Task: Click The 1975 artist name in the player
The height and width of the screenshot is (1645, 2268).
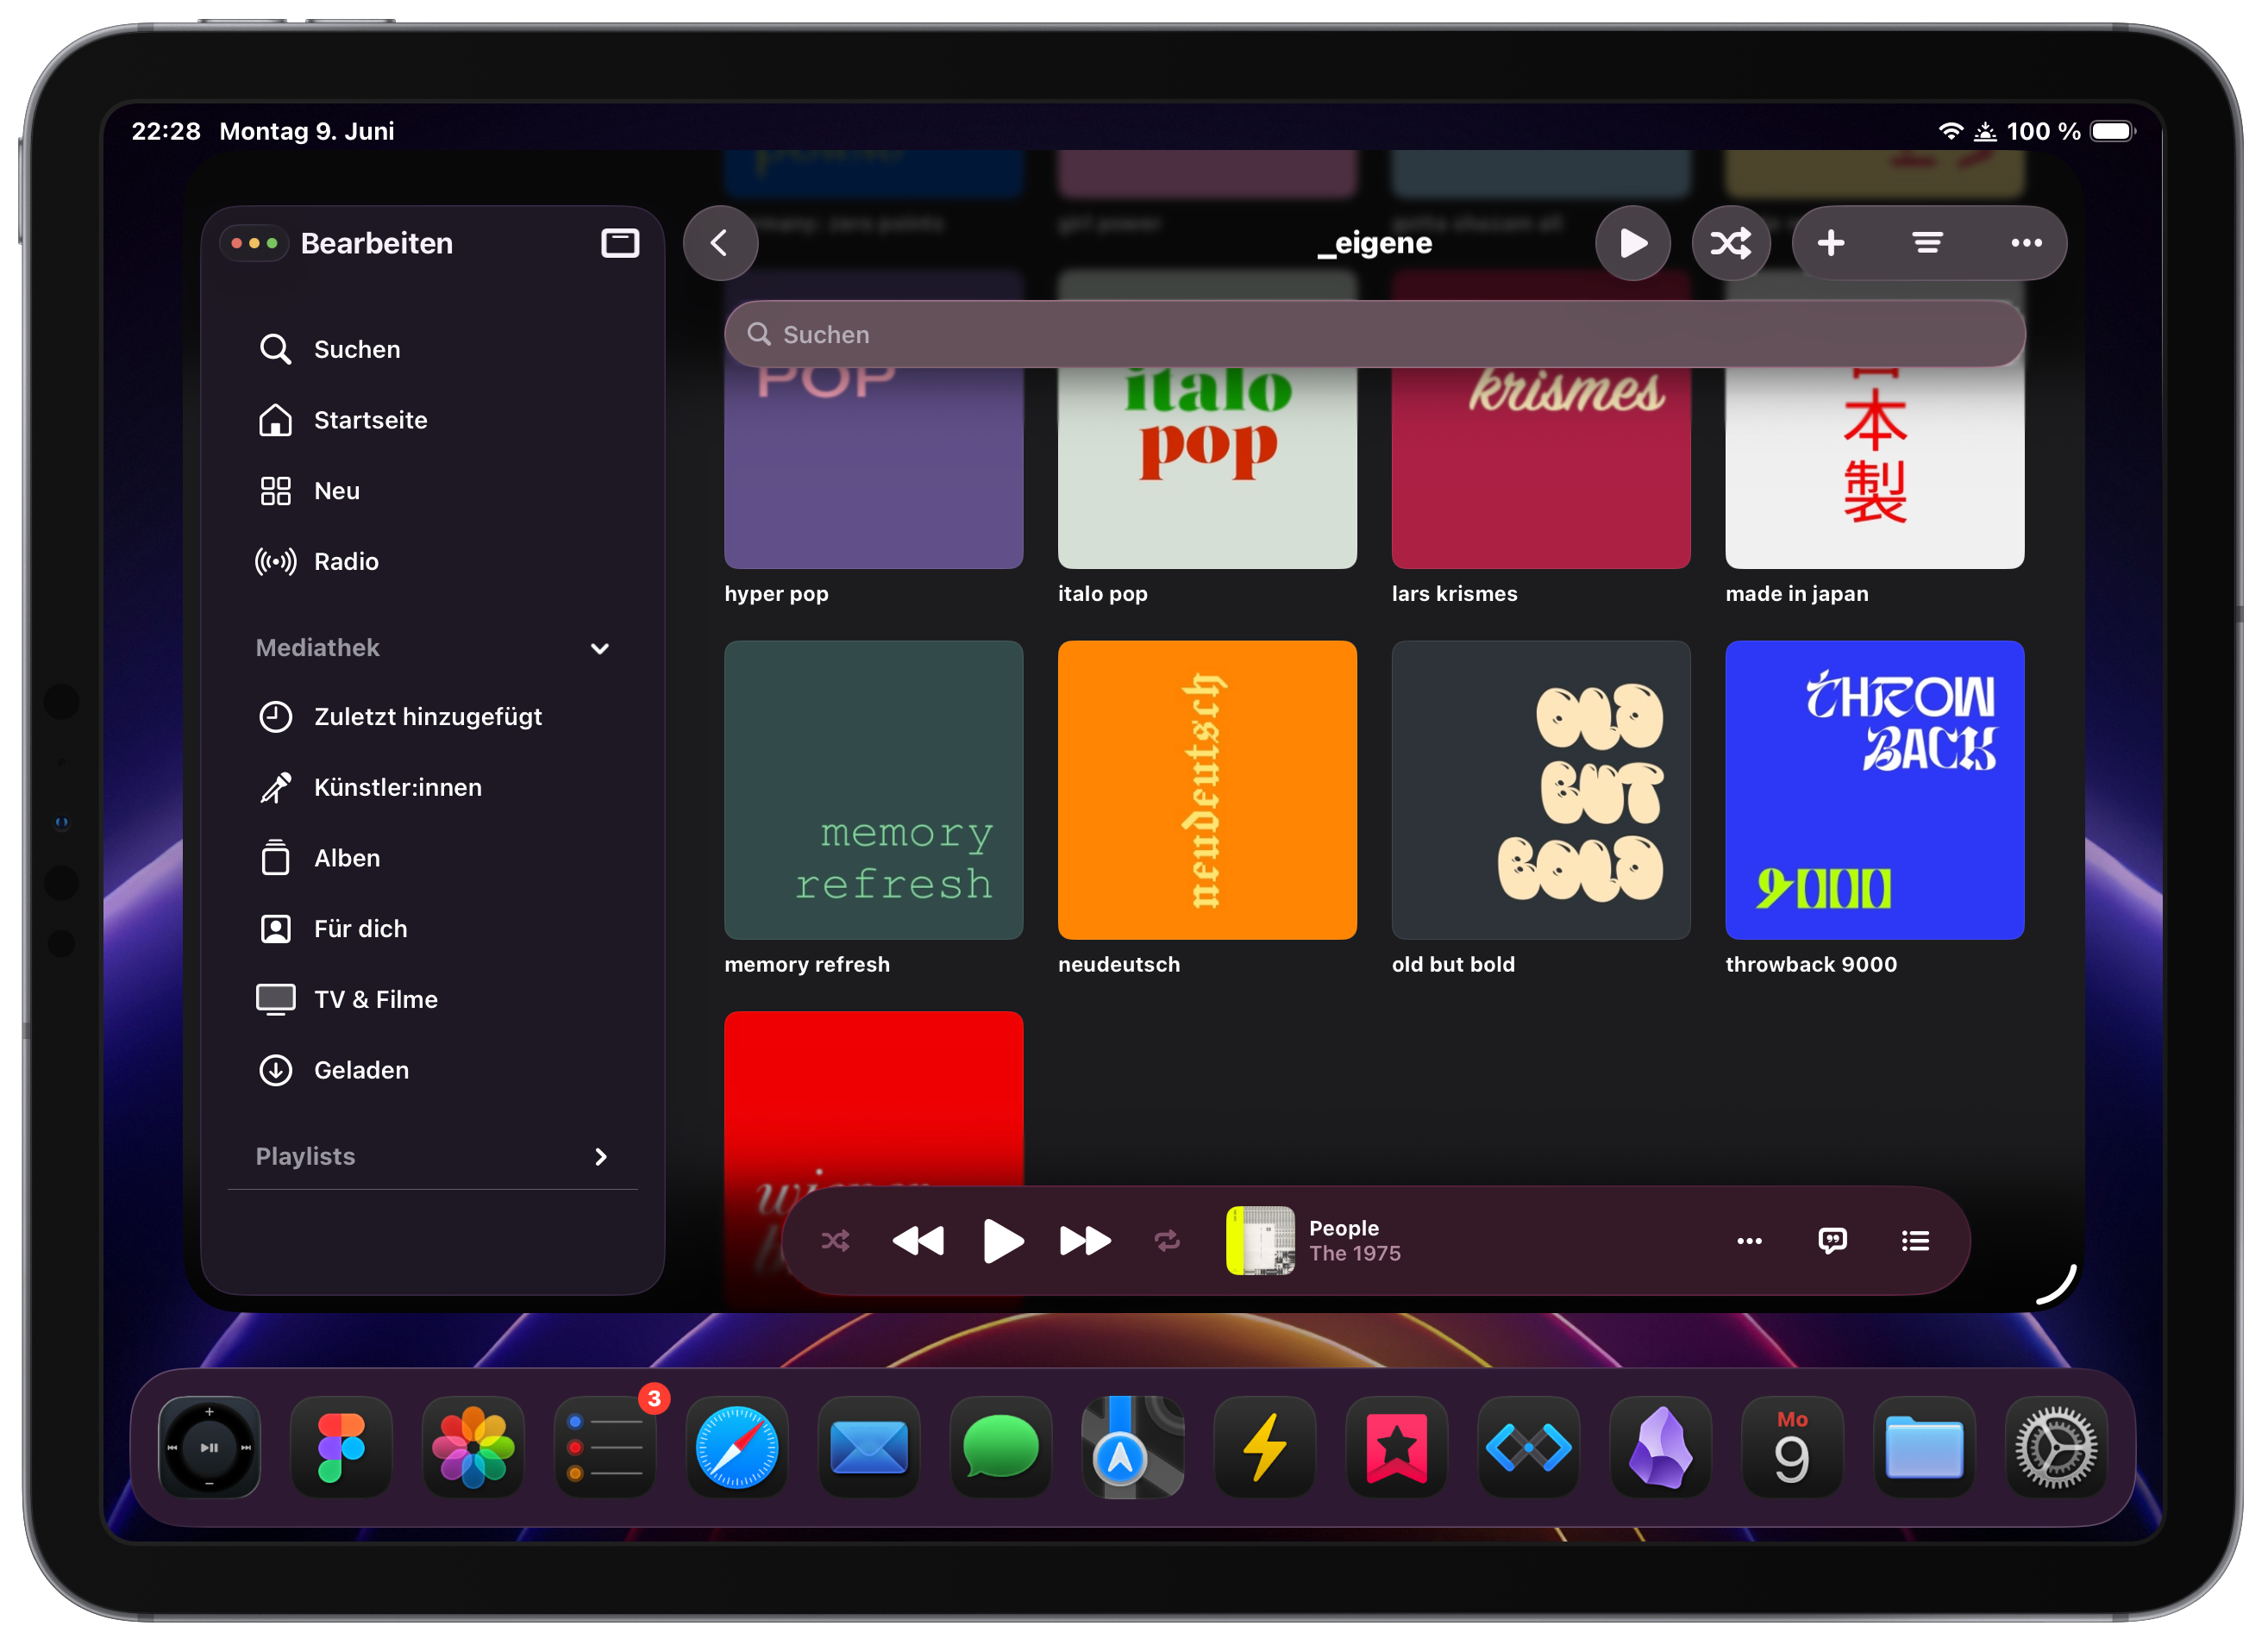Action: pos(1355,1253)
